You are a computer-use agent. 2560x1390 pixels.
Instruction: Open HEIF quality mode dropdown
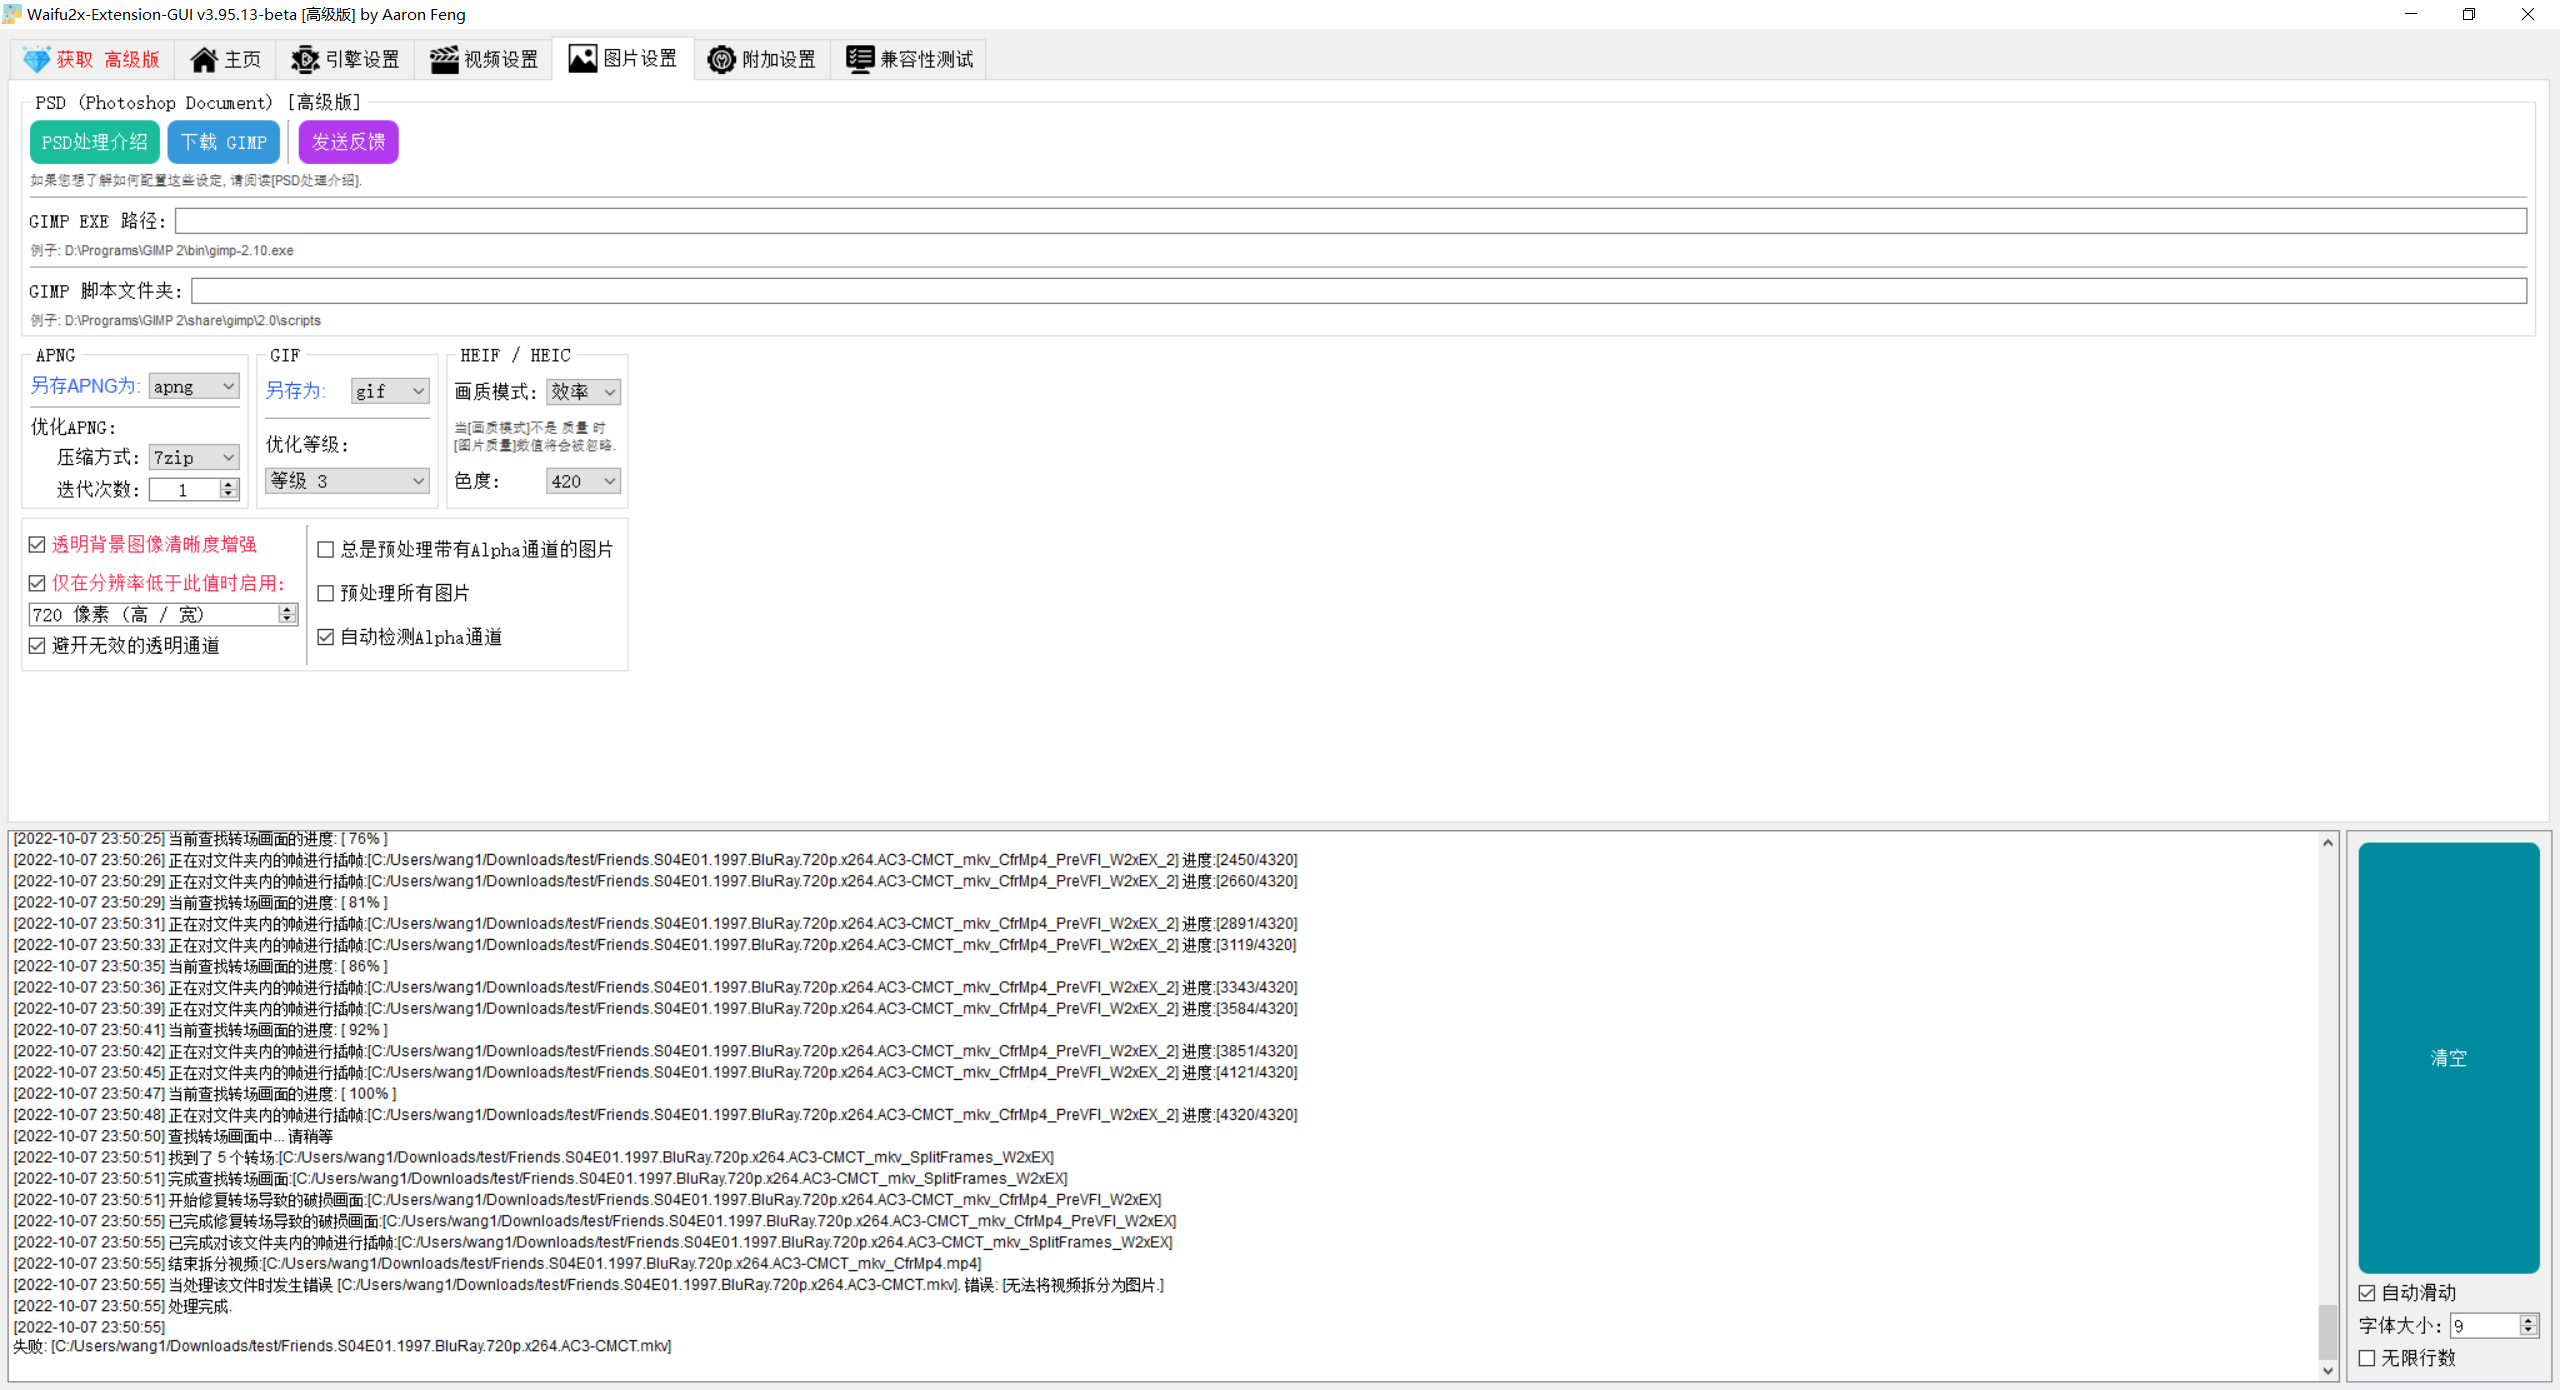583,392
